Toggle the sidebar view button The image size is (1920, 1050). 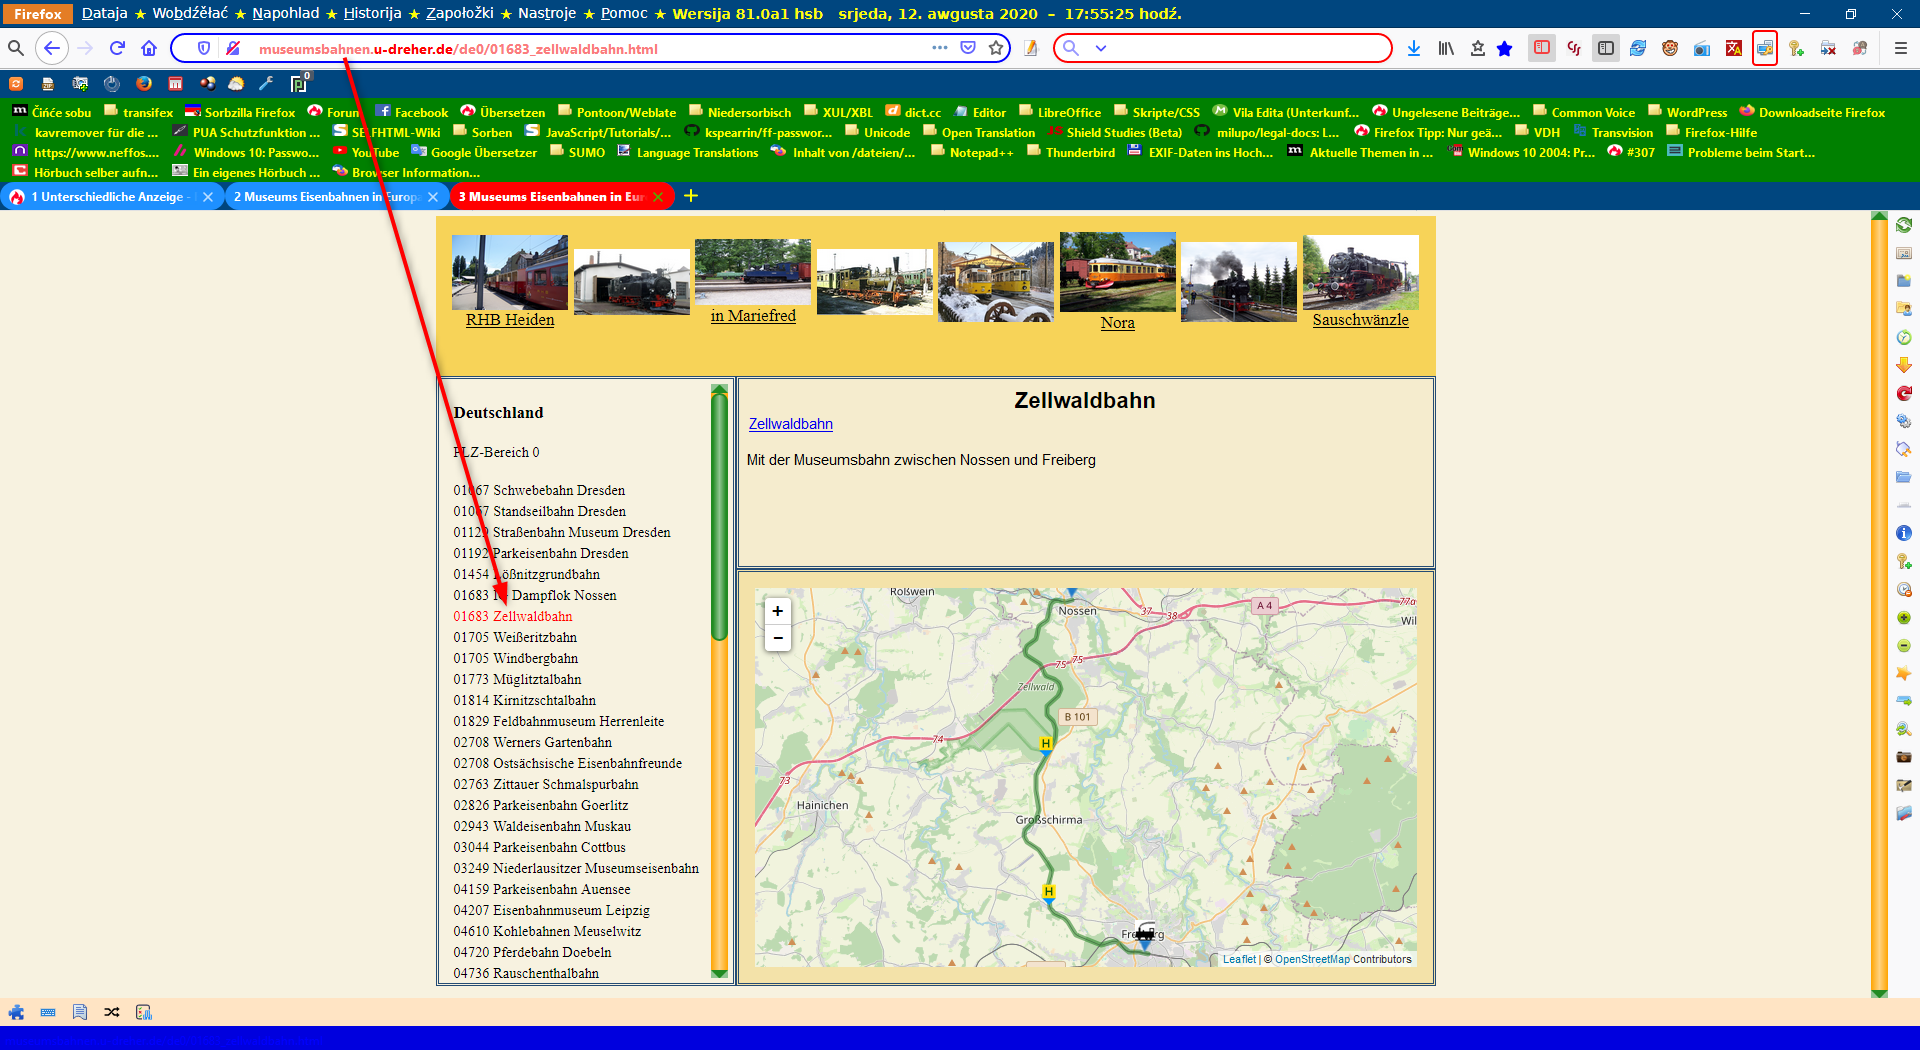1605,48
